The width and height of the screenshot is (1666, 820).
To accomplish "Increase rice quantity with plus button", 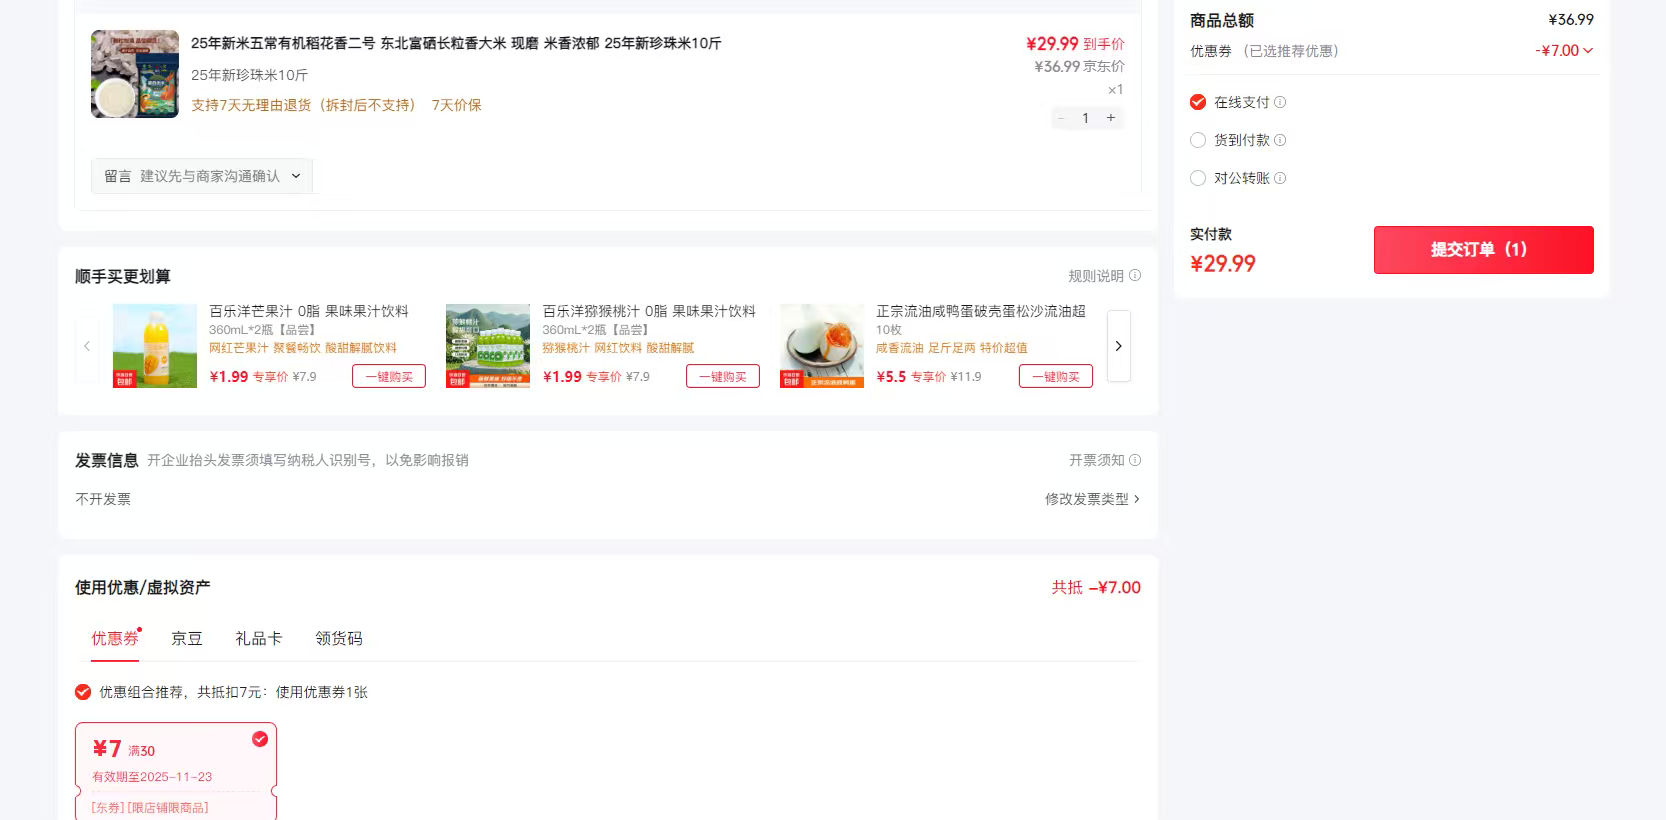I will click(x=1111, y=118).
